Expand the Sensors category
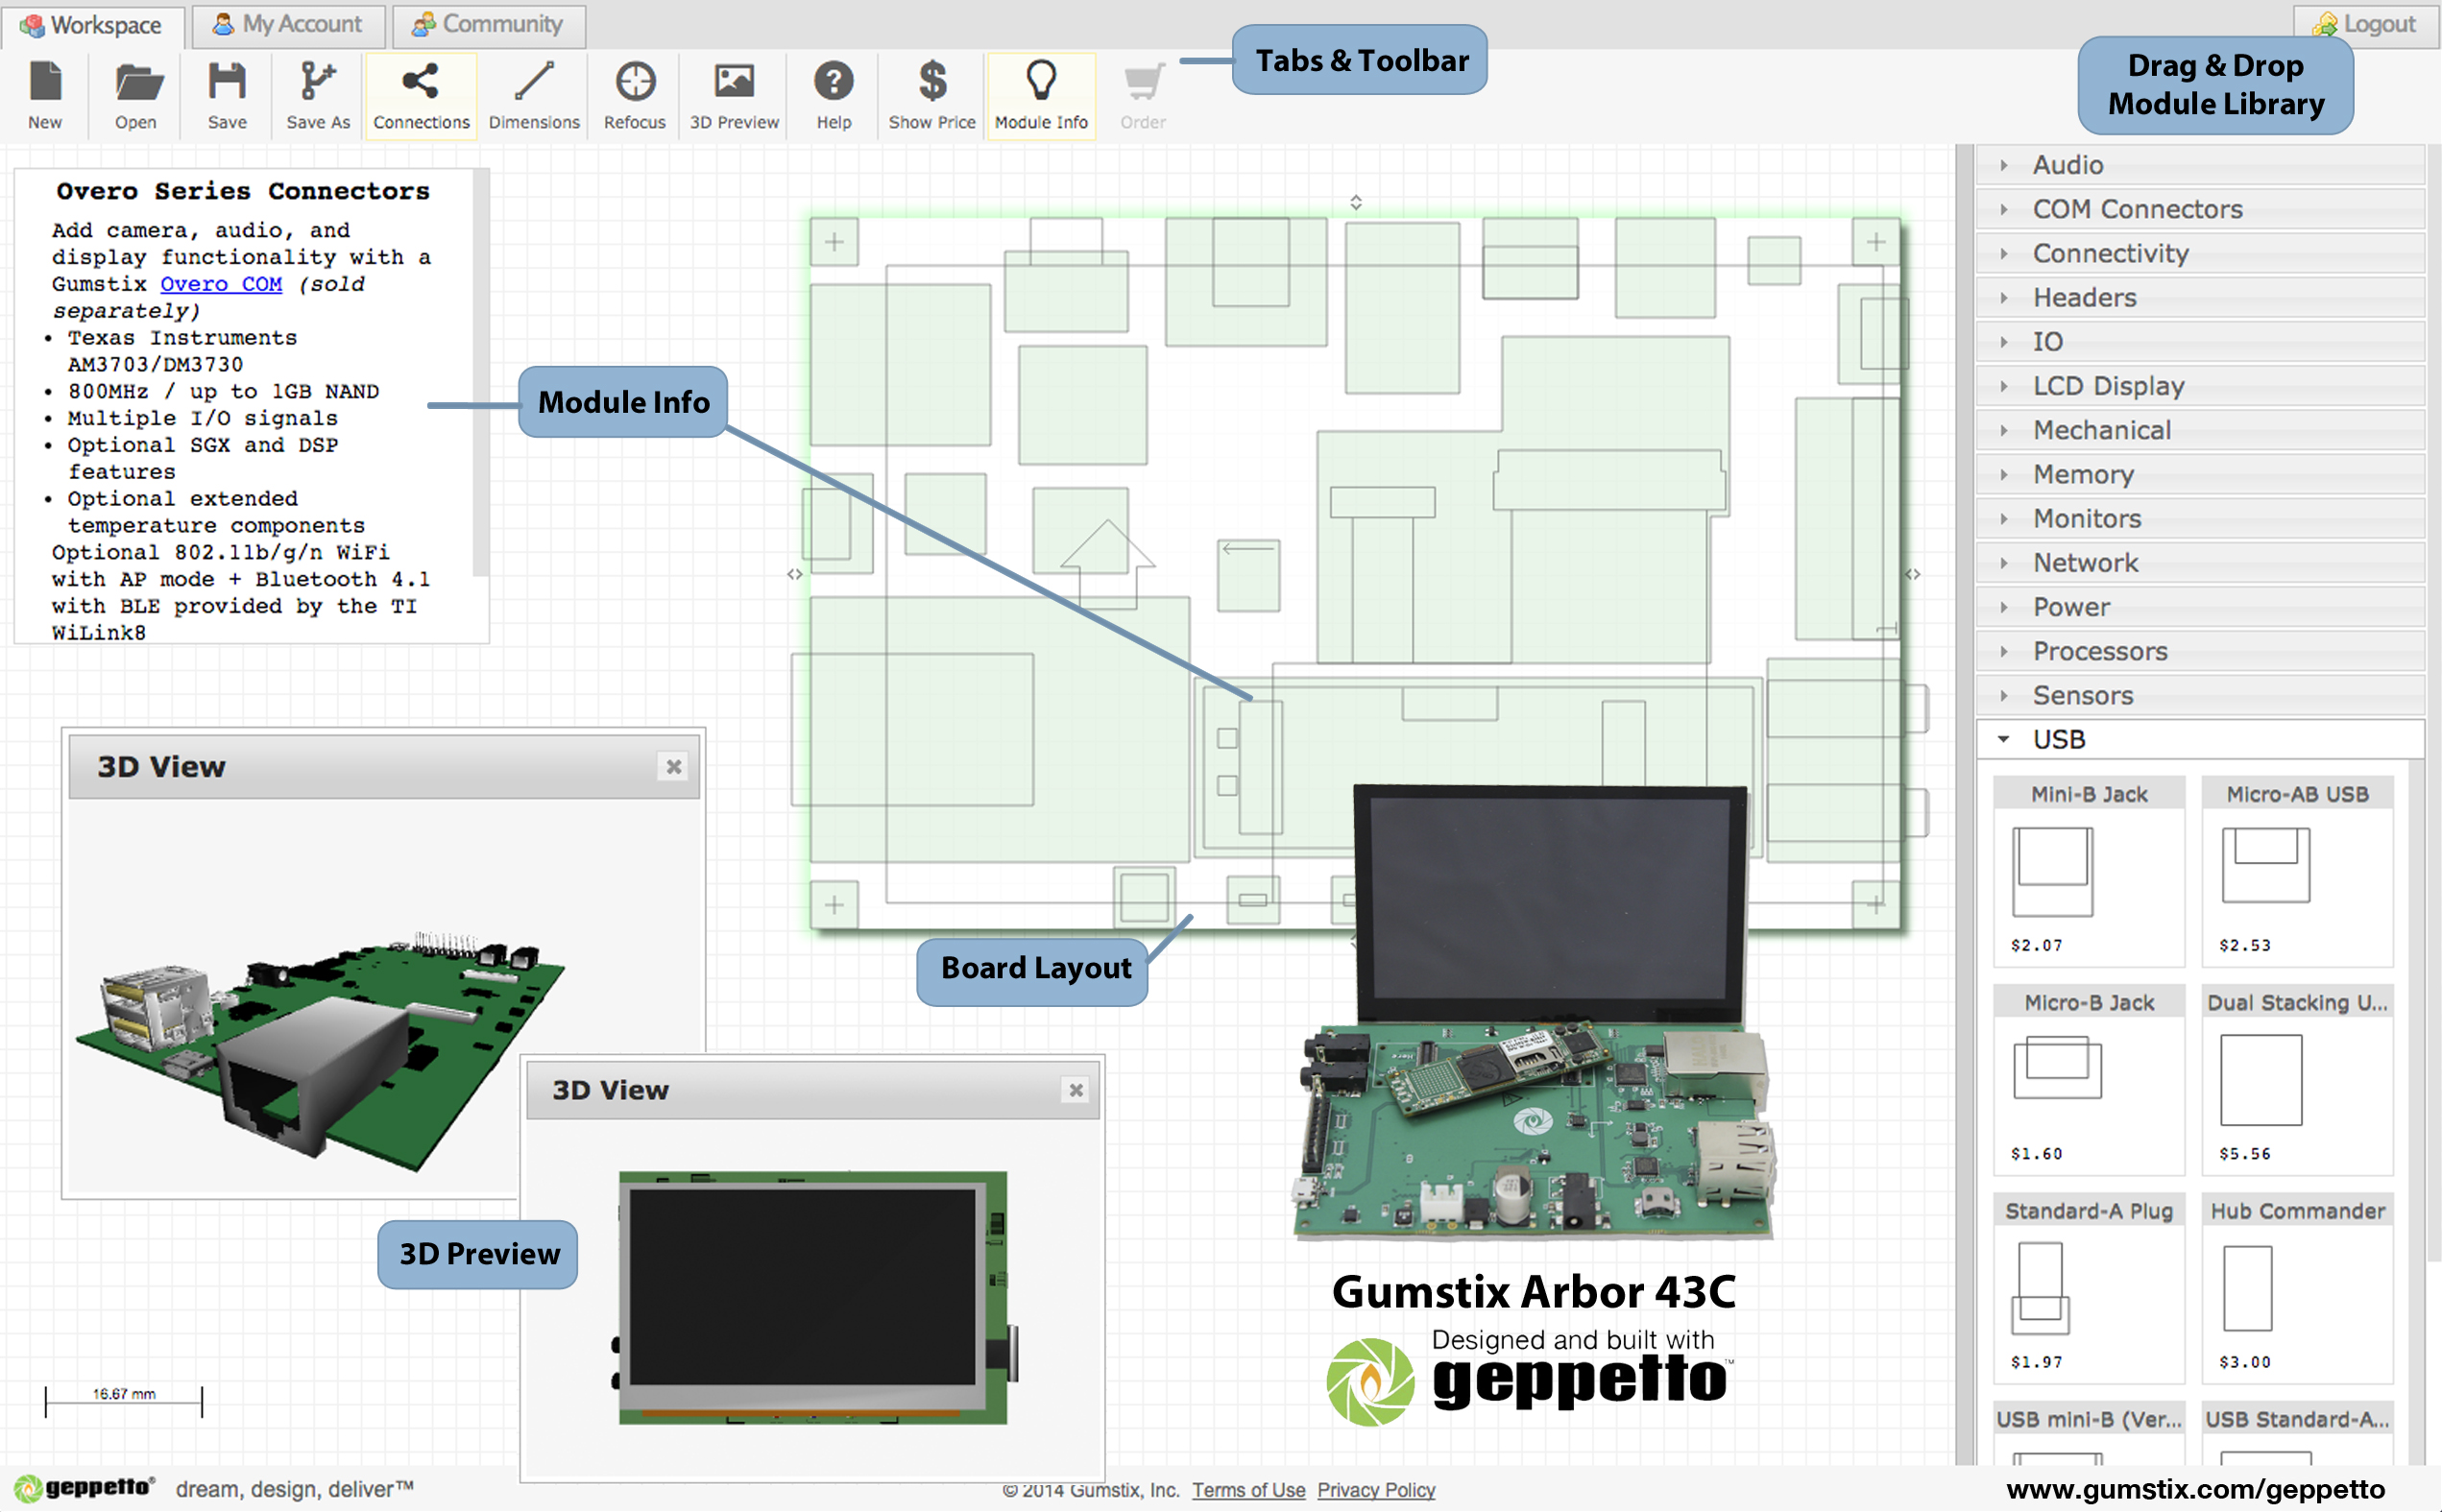 (2200, 695)
